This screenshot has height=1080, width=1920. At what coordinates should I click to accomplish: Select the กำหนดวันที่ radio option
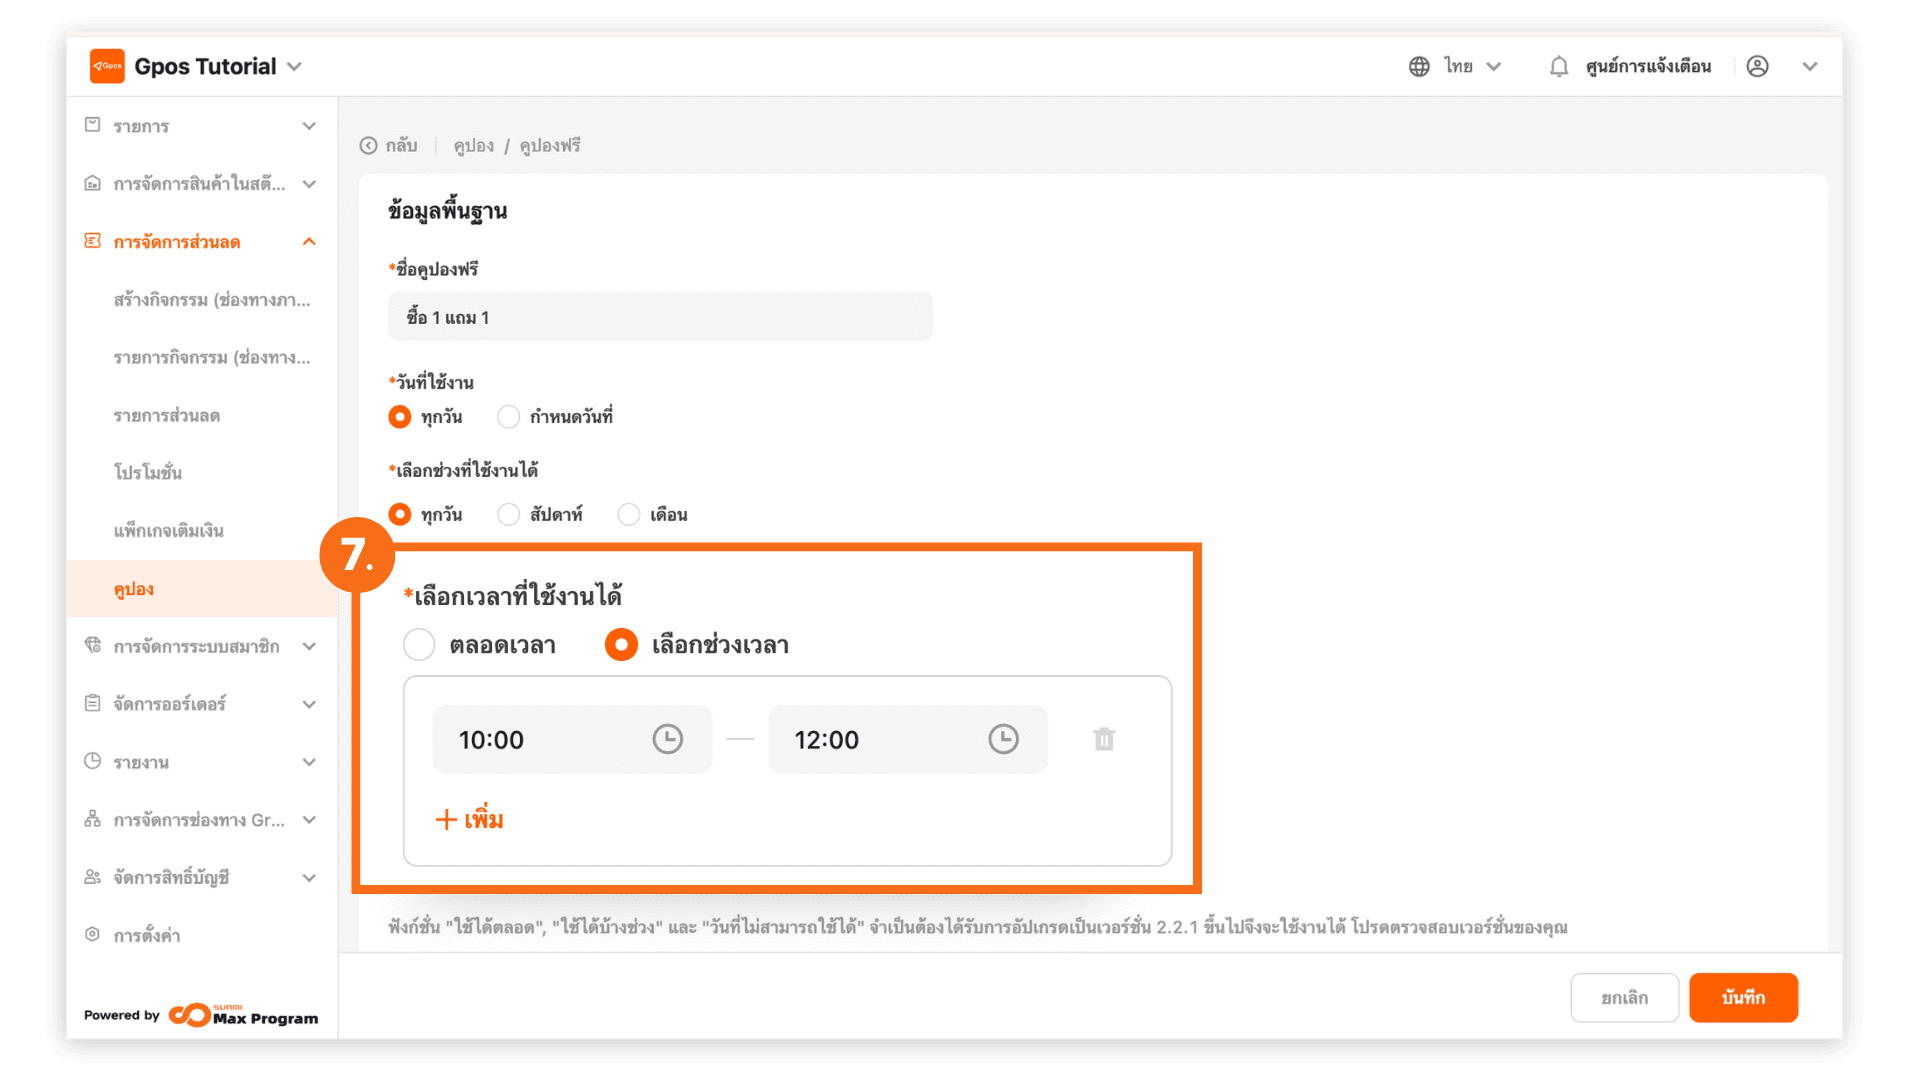[509, 417]
